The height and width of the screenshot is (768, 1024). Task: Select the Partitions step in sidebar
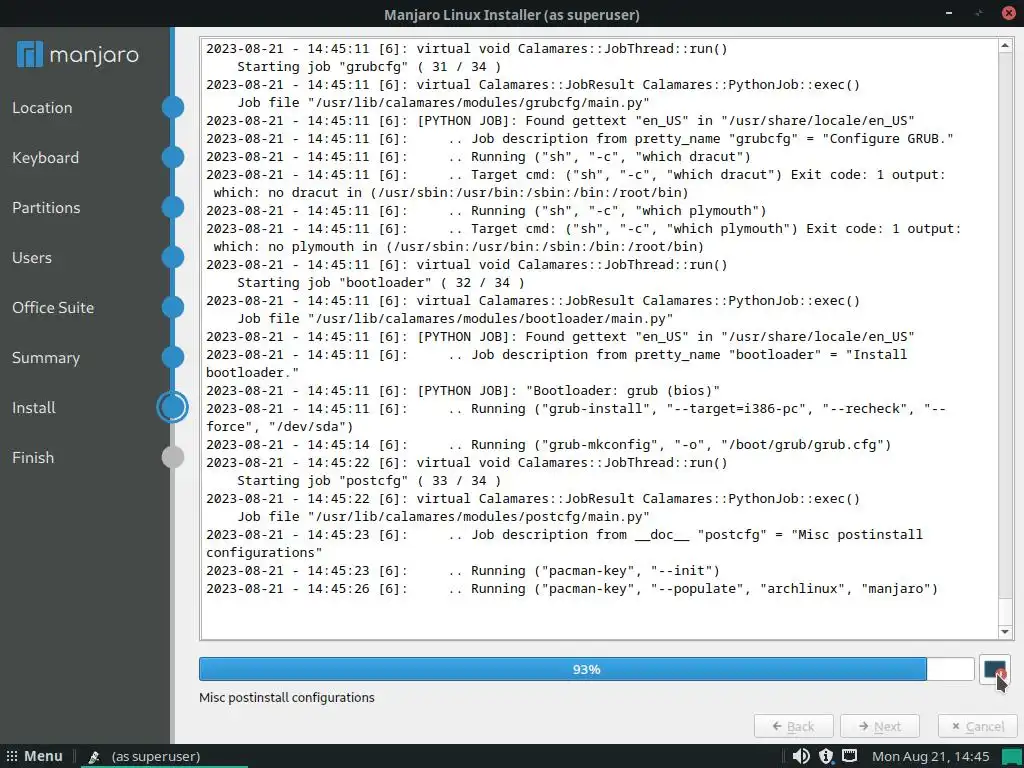46,208
